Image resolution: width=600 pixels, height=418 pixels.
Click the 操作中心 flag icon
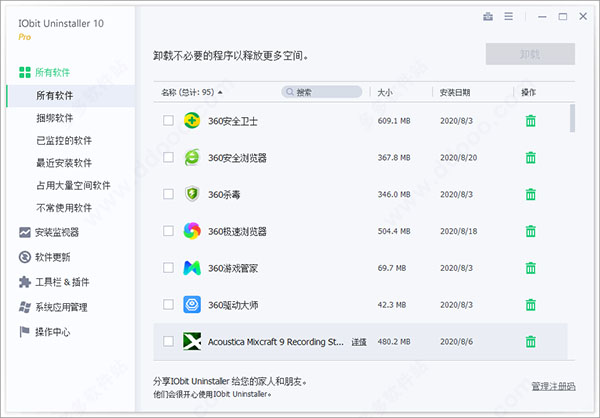[x=24, y=332]
